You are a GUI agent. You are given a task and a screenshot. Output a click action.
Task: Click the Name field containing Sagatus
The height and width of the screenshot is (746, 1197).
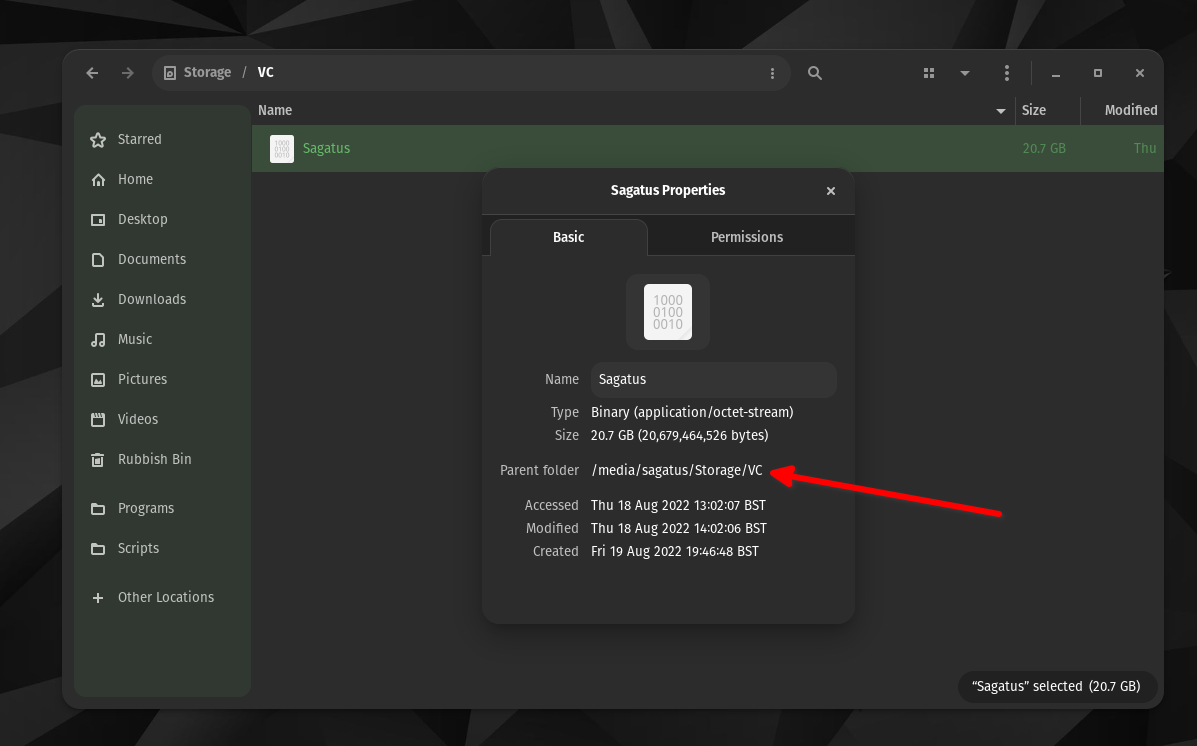click(x=714, y=379)
